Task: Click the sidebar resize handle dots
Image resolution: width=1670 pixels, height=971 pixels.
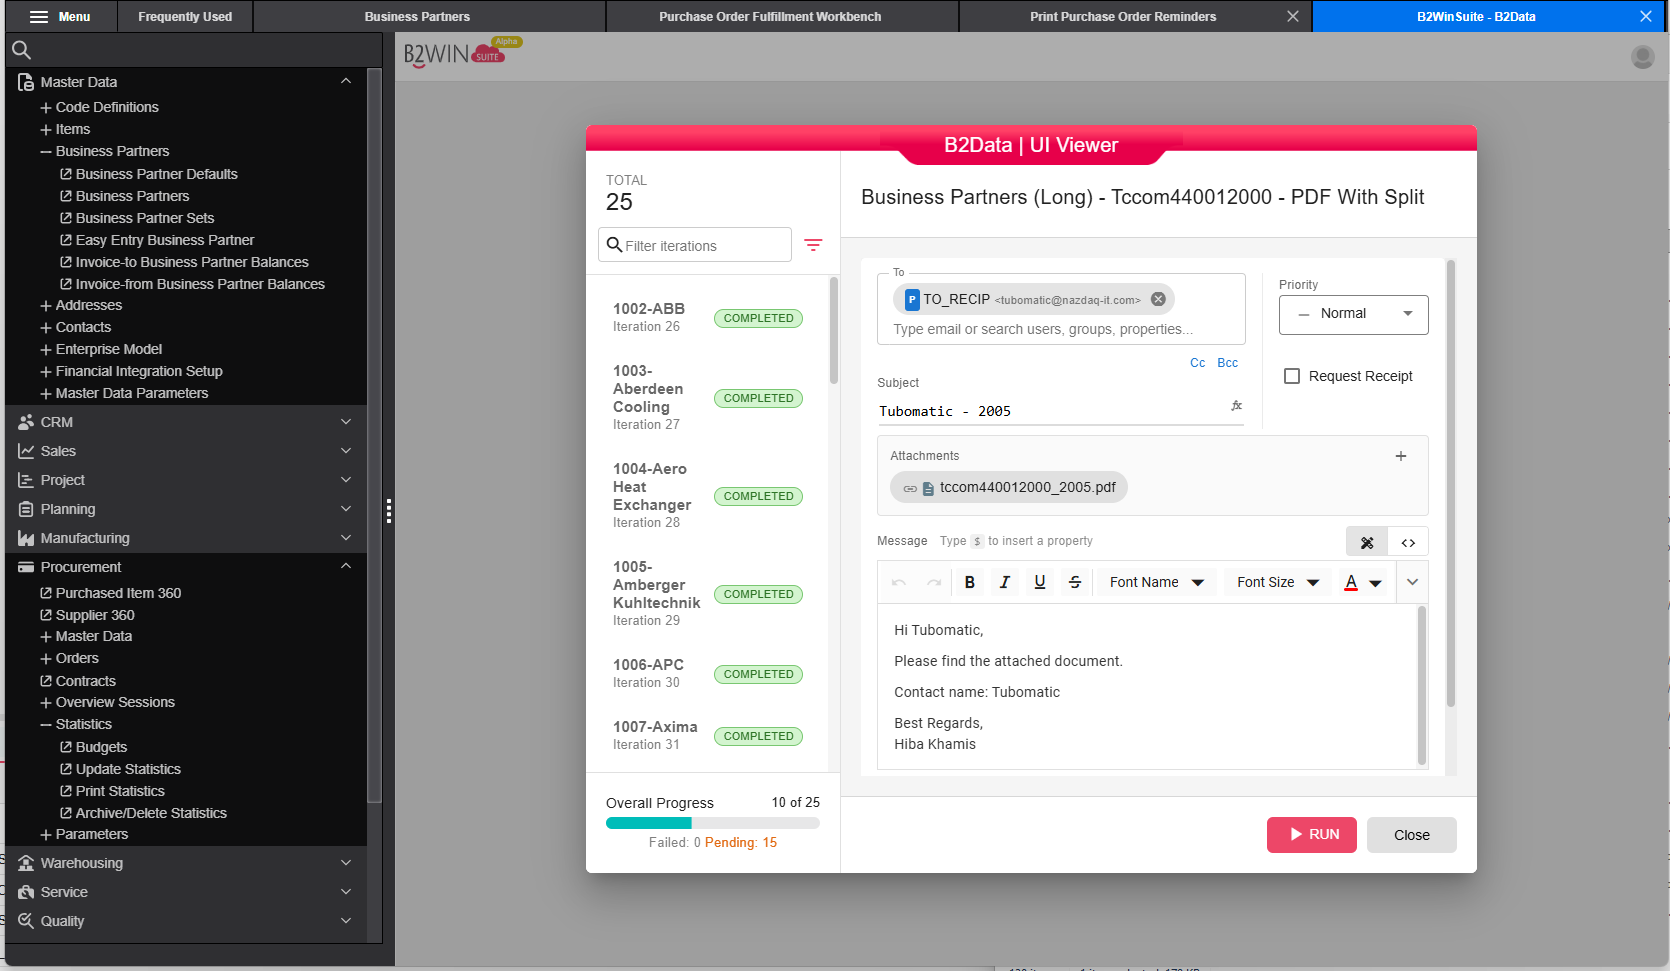Action: point(388,511)
